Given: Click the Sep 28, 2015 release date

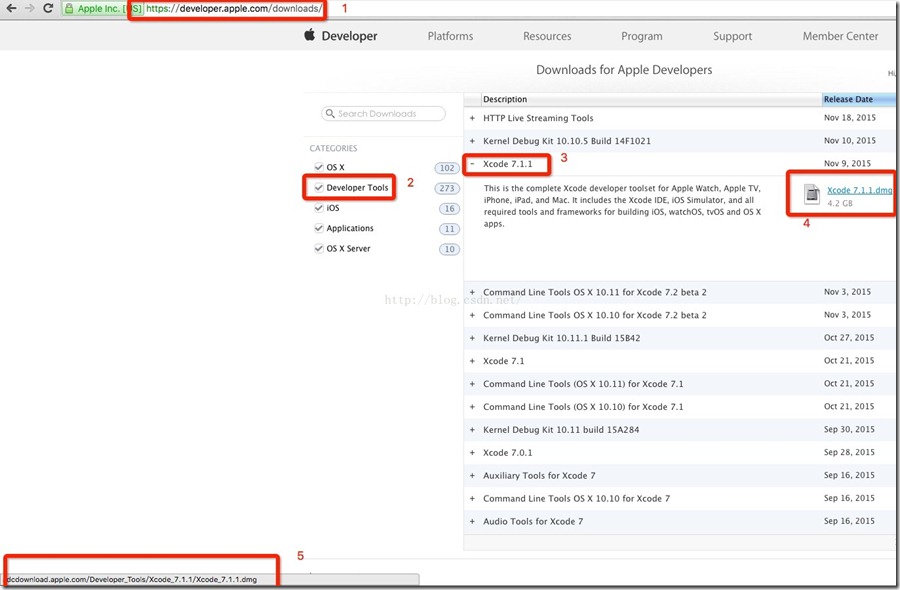Looking at the screenshot, I should (x=849, y=452).
